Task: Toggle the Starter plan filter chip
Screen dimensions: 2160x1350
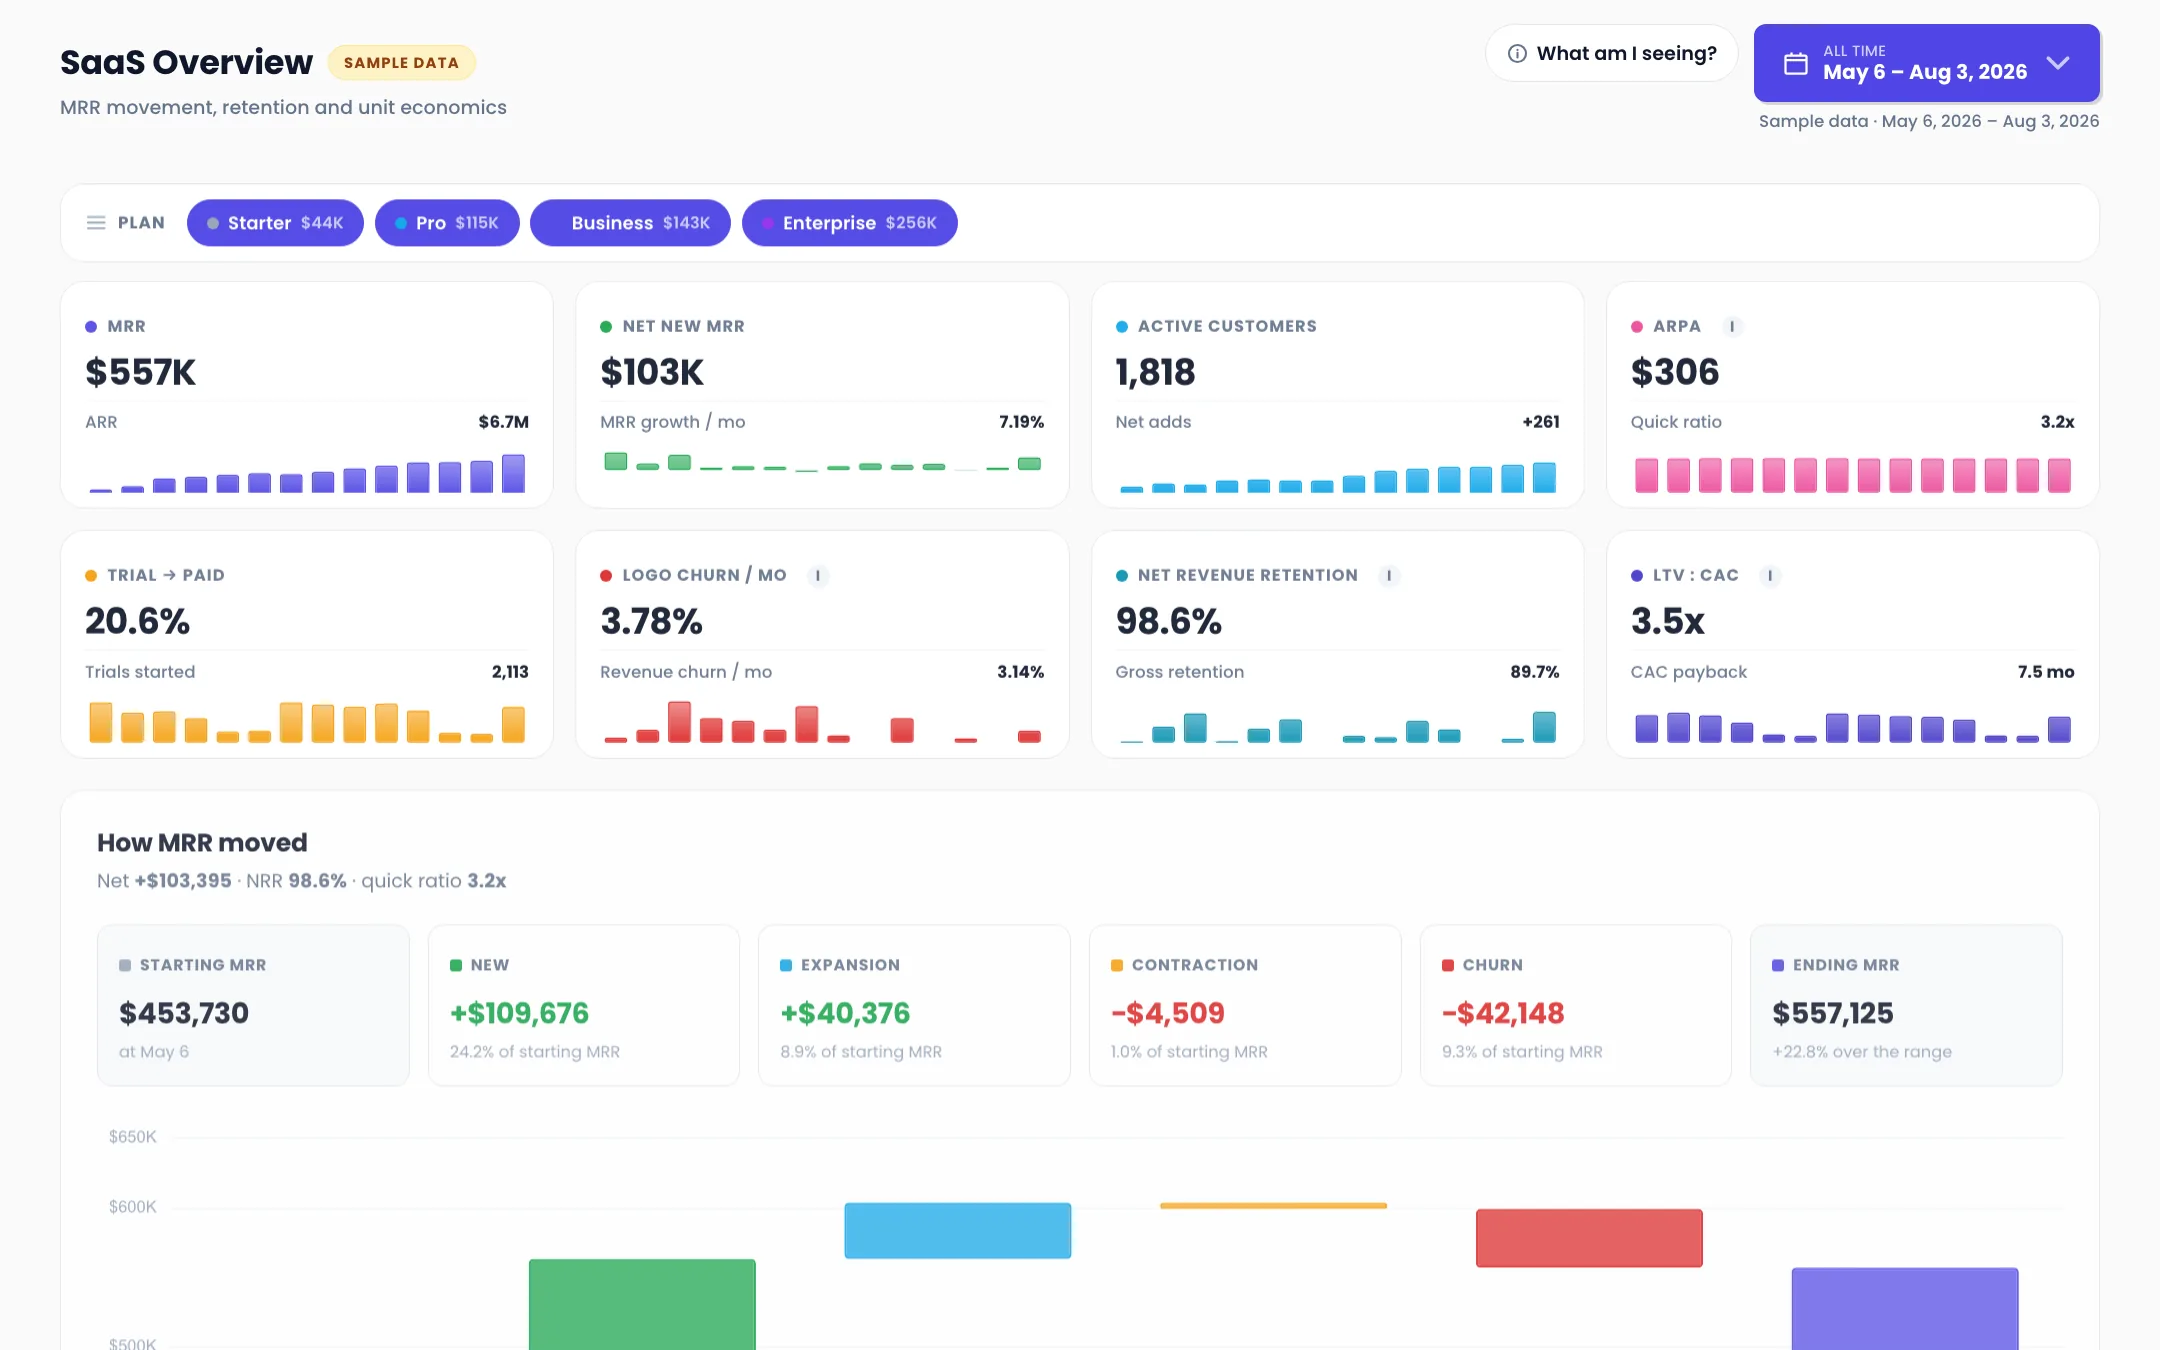Action: click(275, 223)
